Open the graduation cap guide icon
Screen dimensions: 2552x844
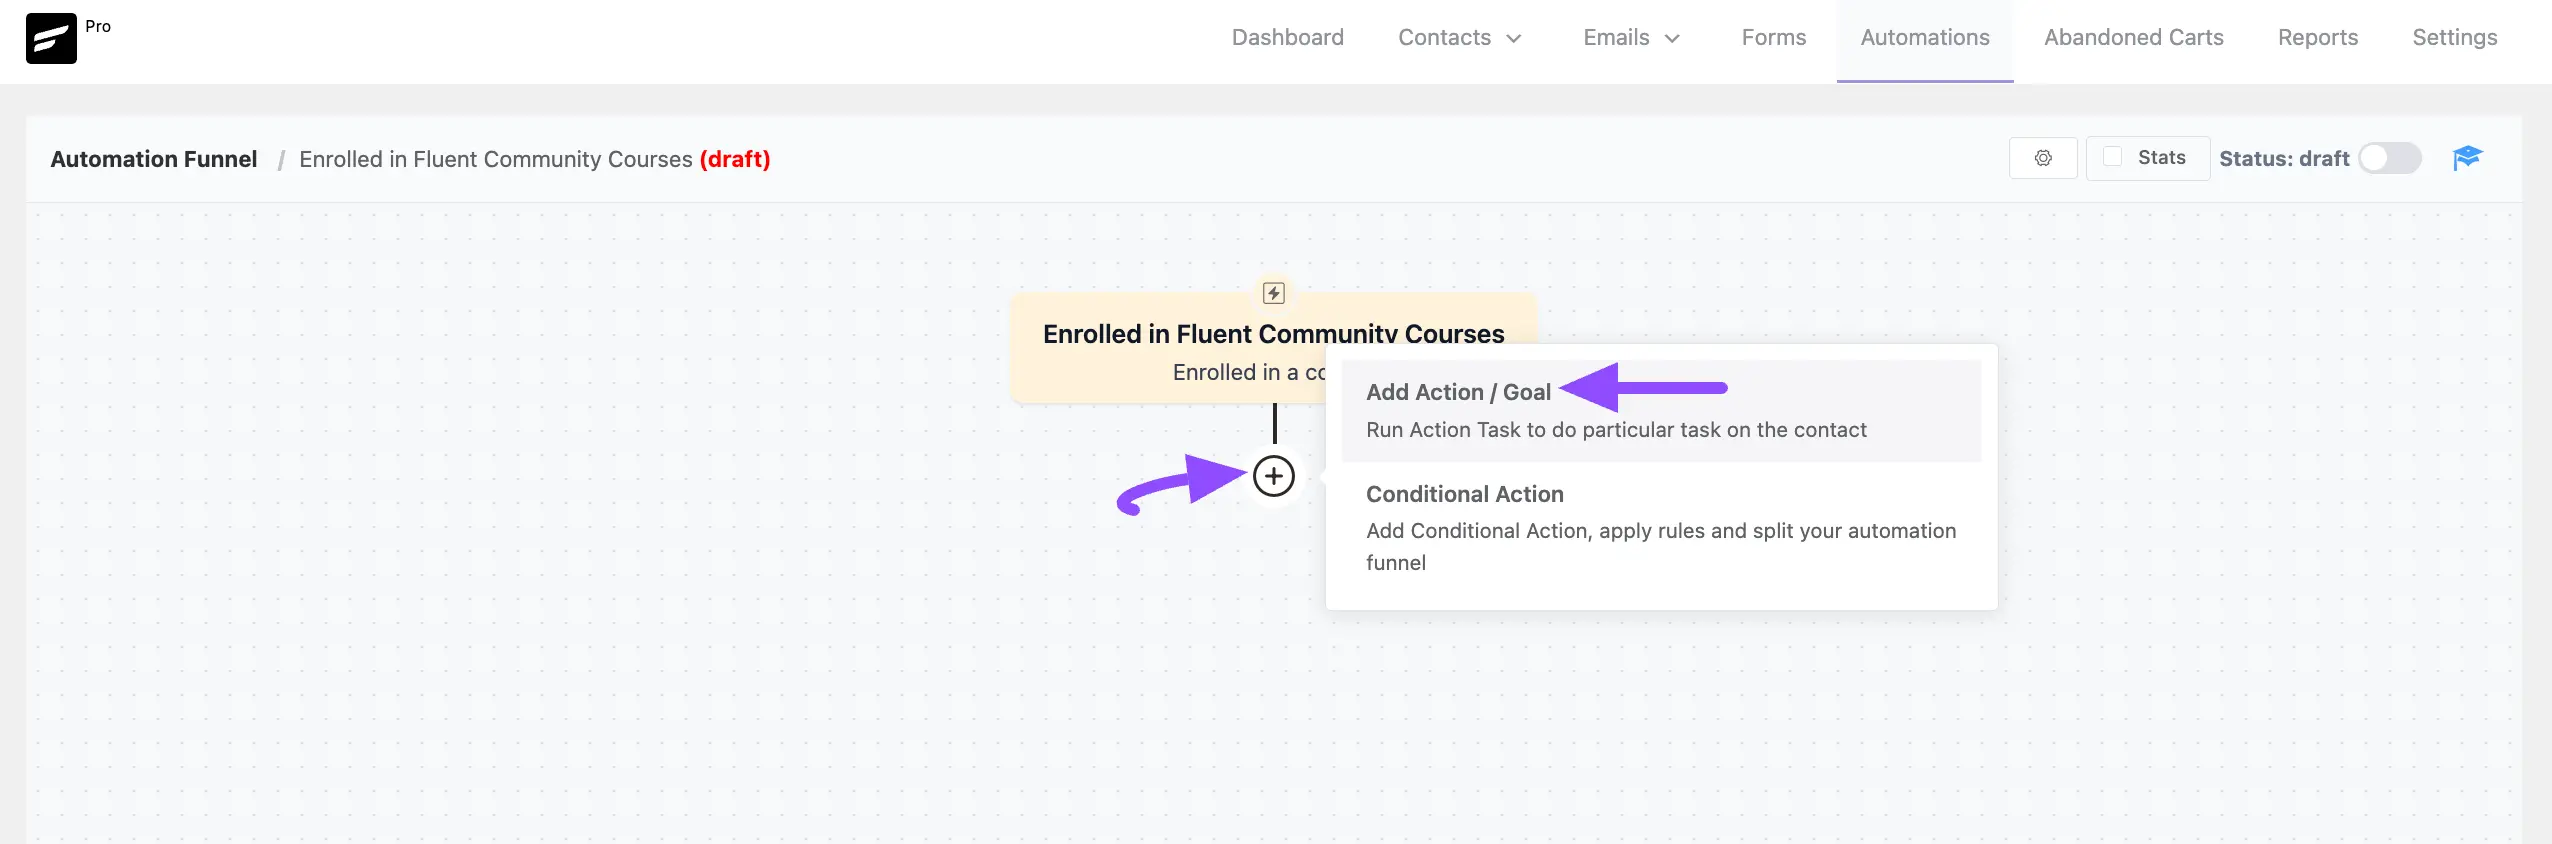tap(2467, 158)
